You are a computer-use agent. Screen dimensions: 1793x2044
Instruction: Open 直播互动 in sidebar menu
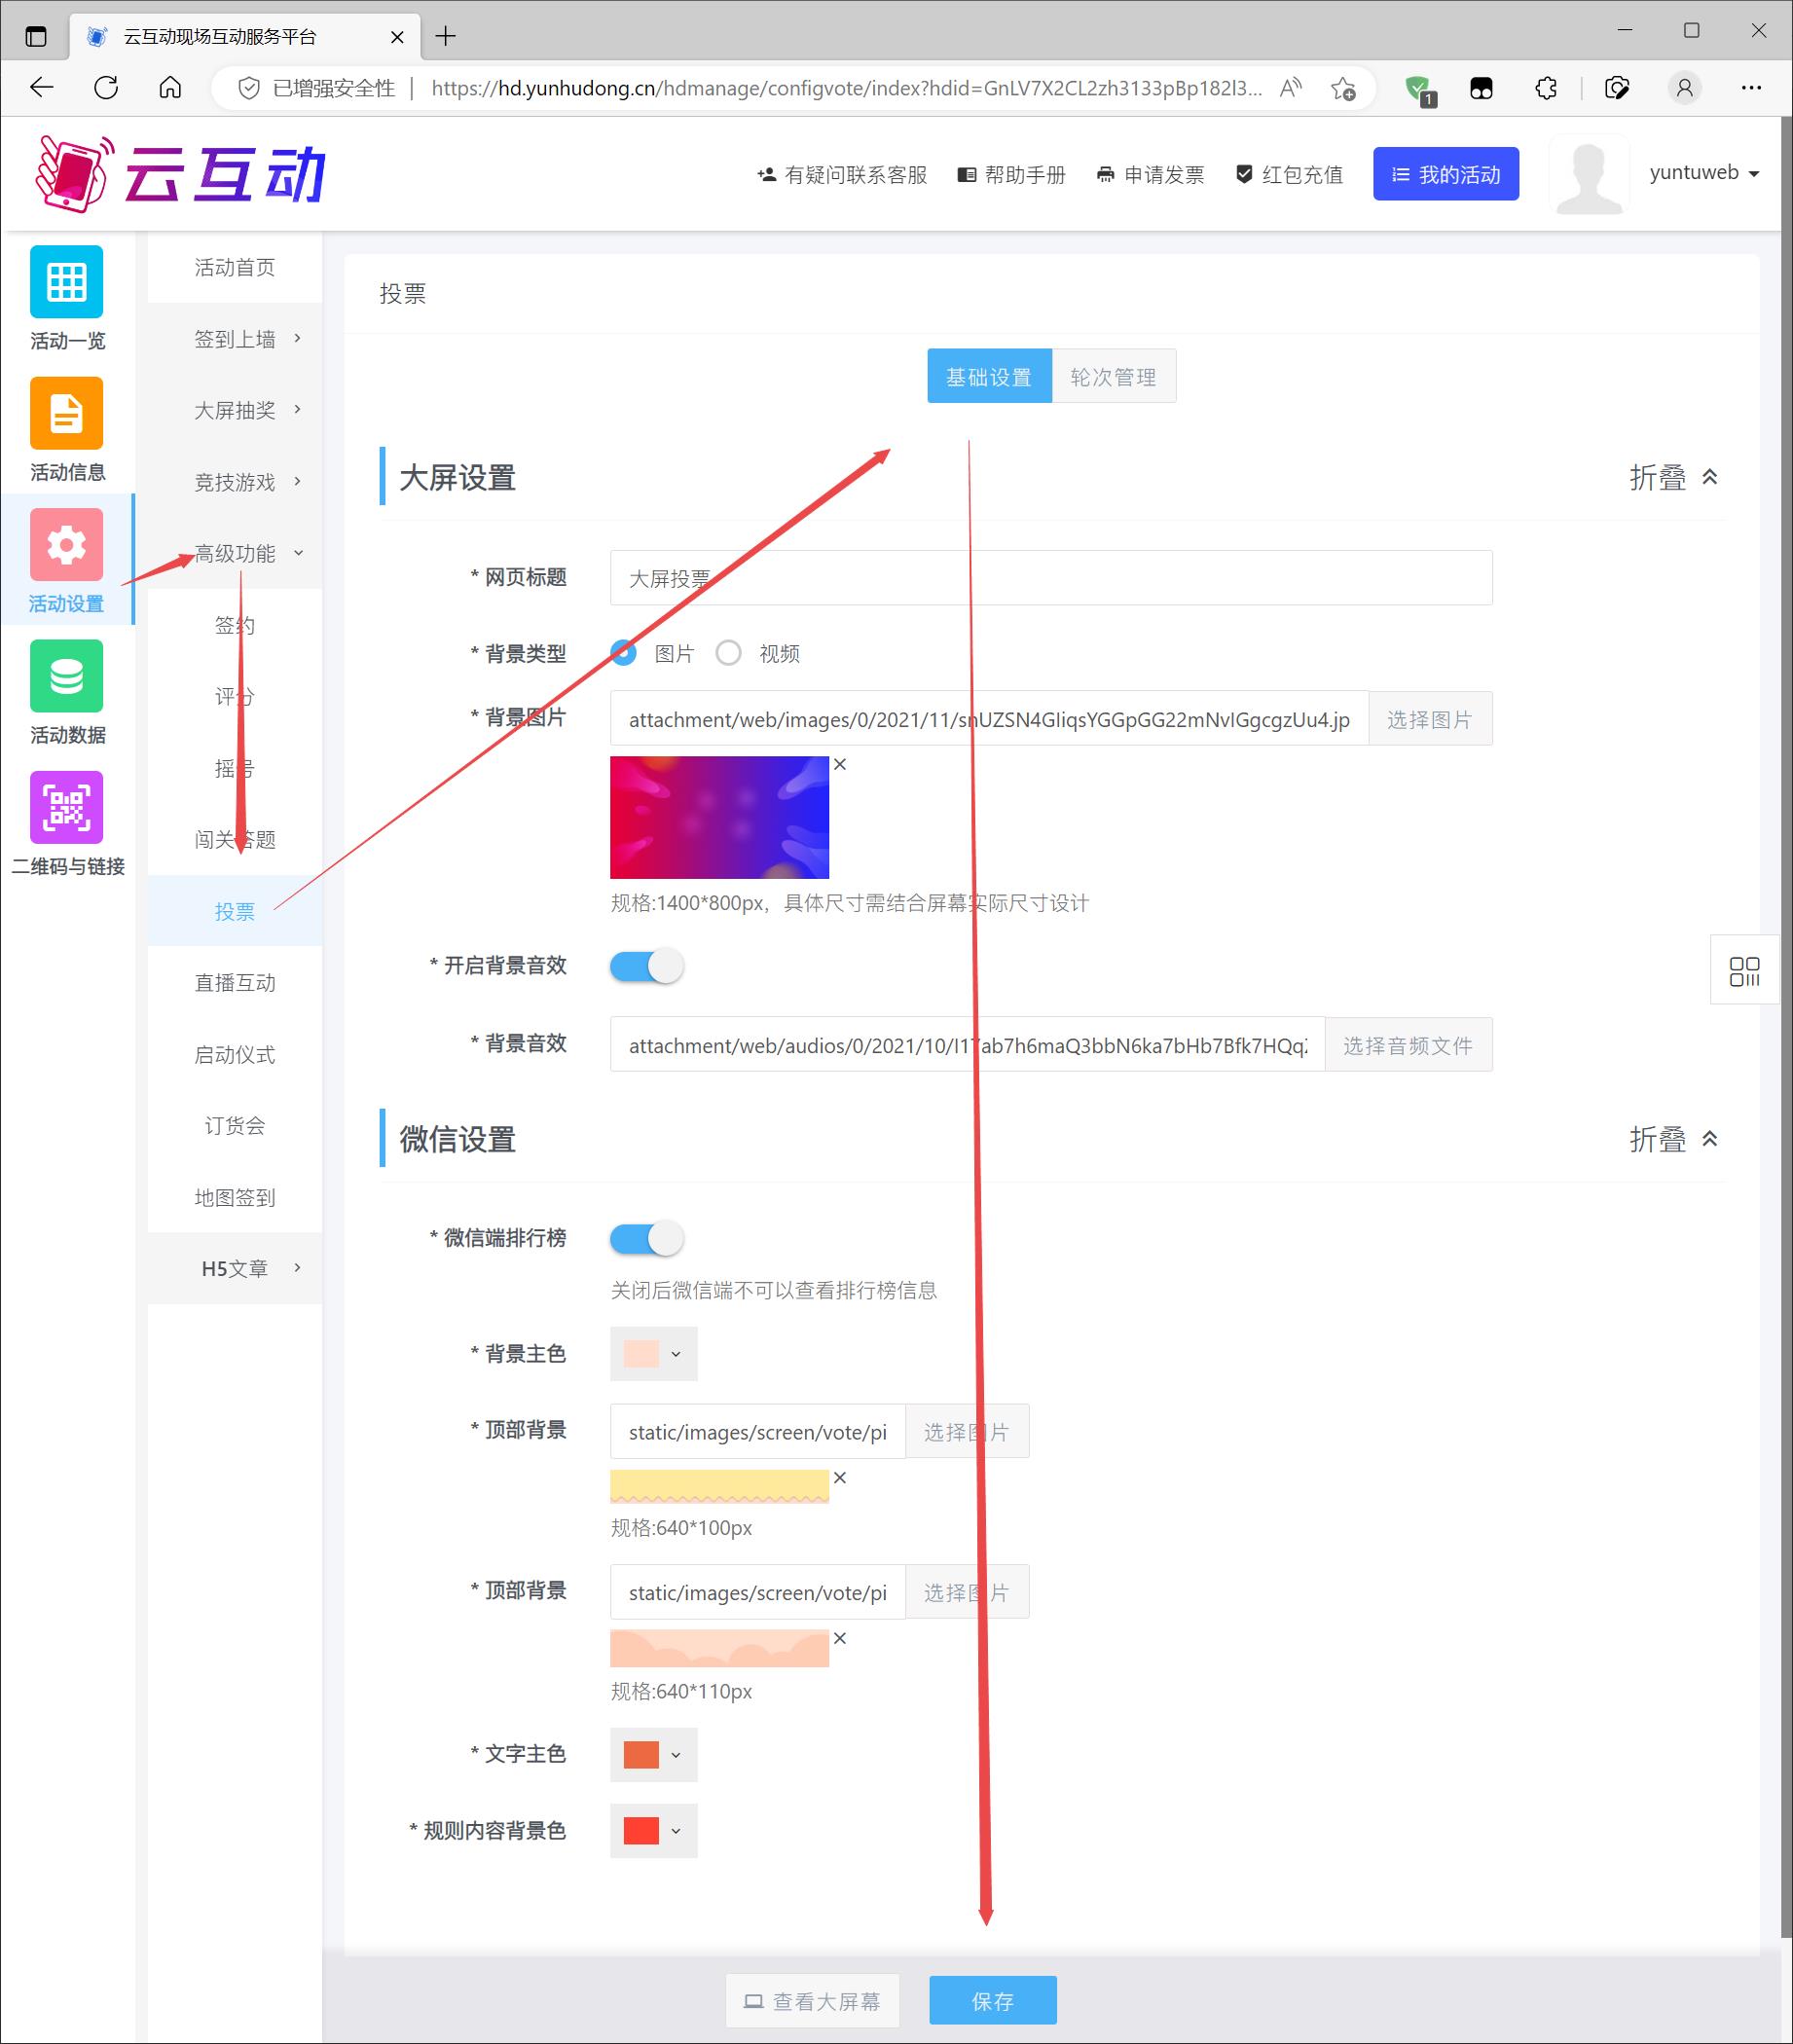point(235,983)
